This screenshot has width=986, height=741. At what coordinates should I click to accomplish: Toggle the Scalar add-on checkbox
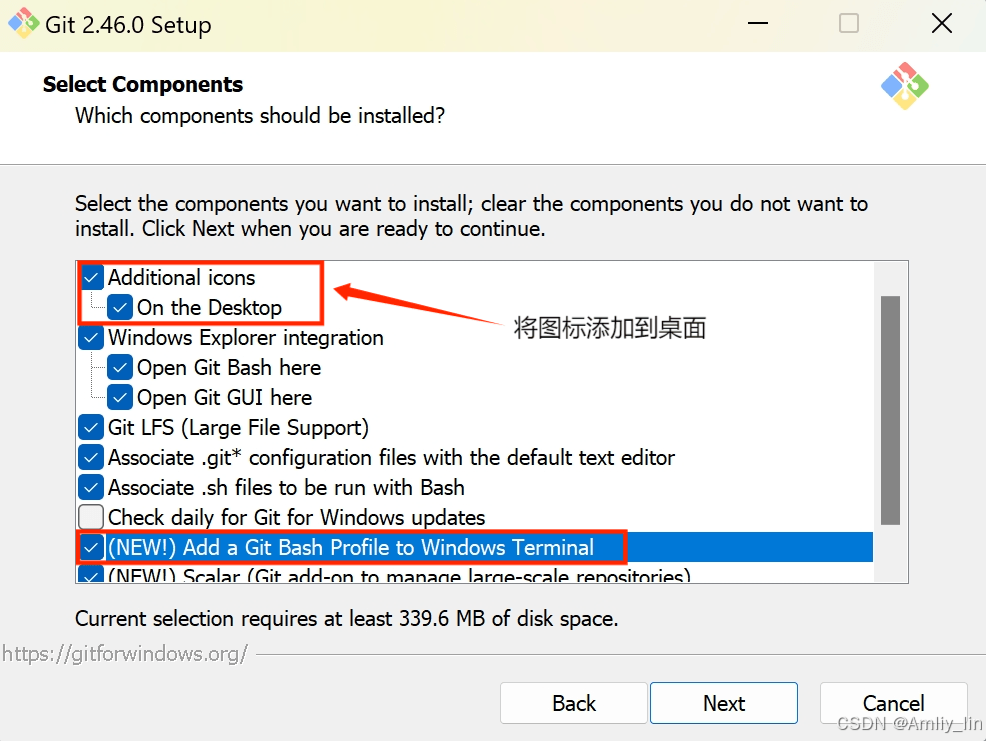click(91, 574)
